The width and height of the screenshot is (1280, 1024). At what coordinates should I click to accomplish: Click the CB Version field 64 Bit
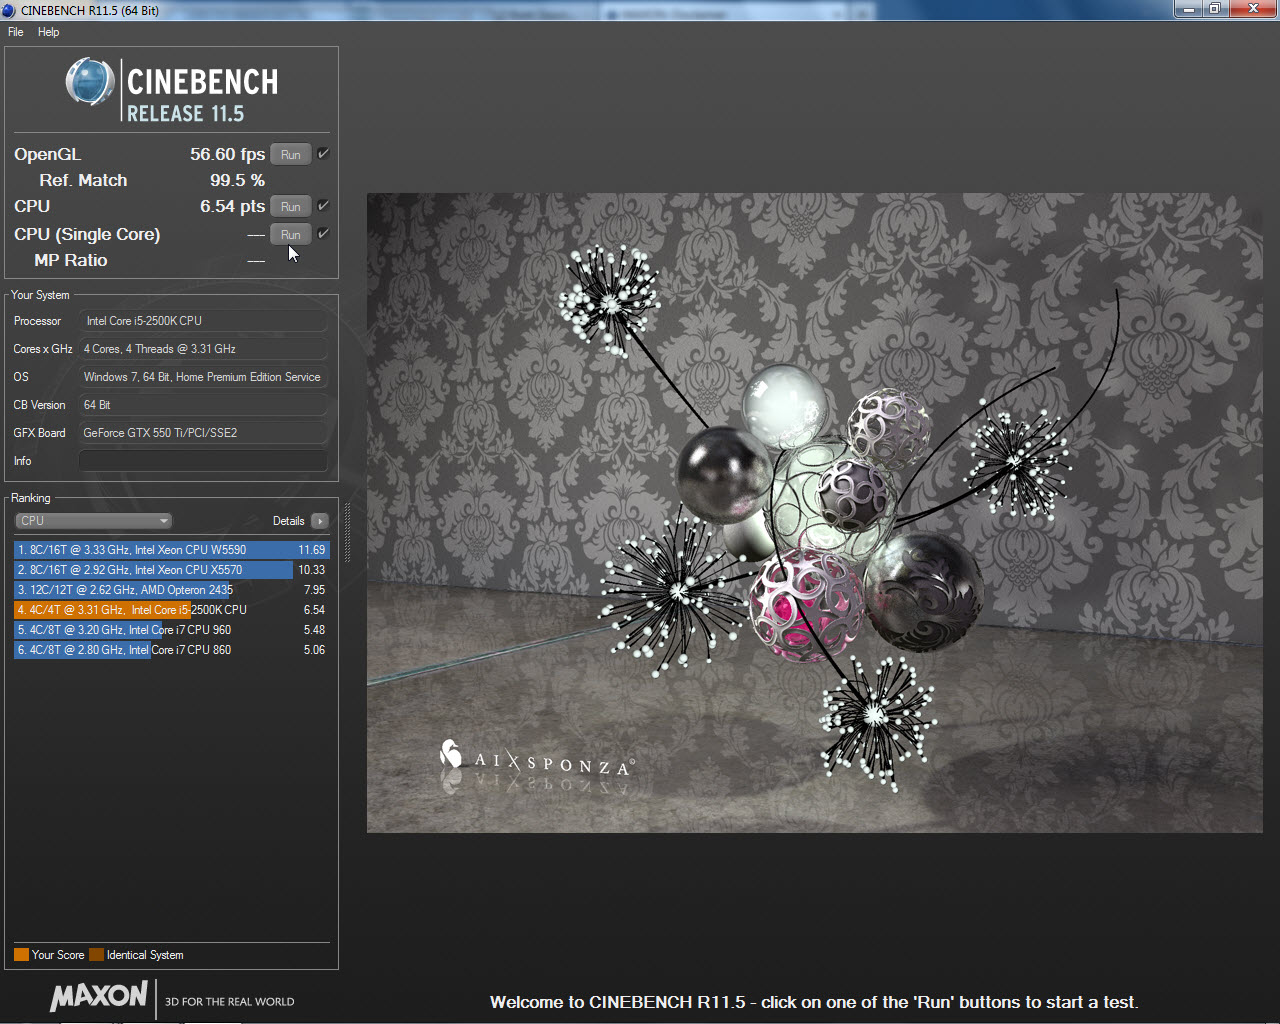(x=203, y=405)
